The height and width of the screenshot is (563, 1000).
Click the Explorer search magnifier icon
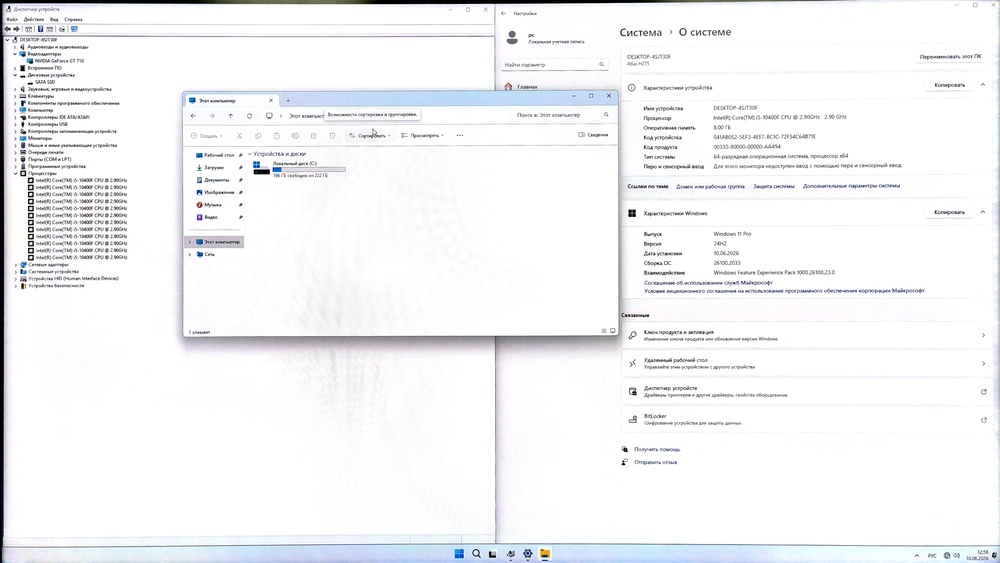pyautogui.click(x=606, y=115)
